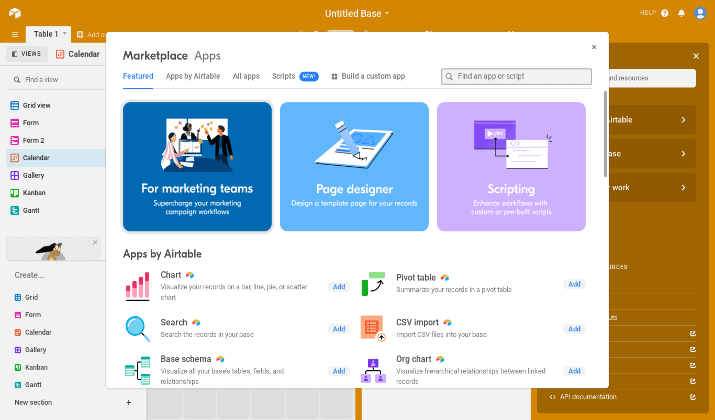
Task: Switch to the Featured tab
Action: coord(138,76)
